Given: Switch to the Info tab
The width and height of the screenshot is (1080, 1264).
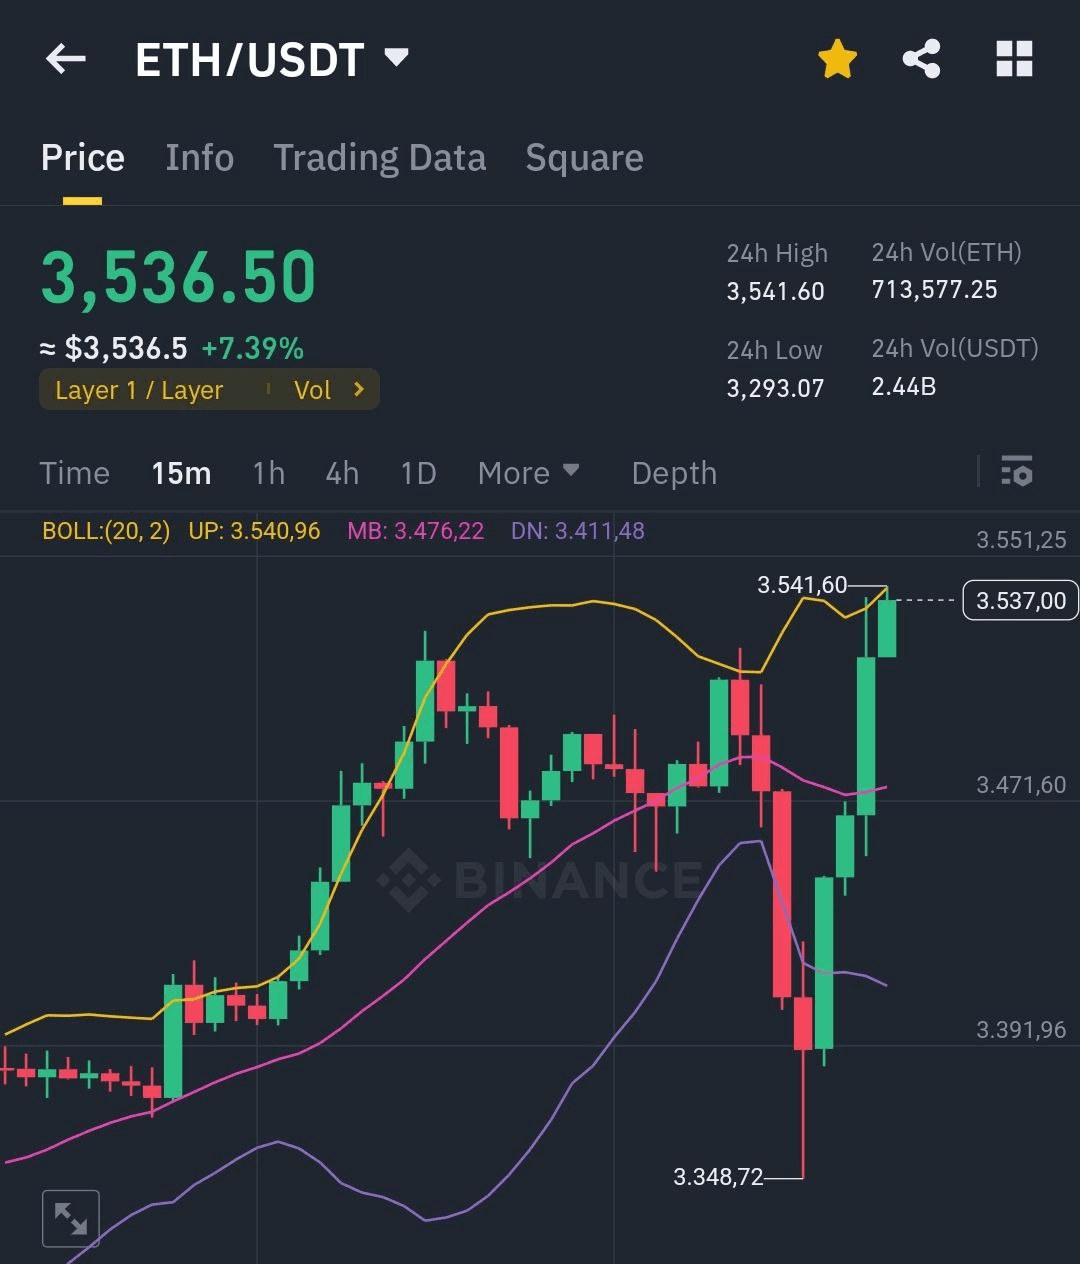Looking at the screenshot, I should click(x=199, y=158).
